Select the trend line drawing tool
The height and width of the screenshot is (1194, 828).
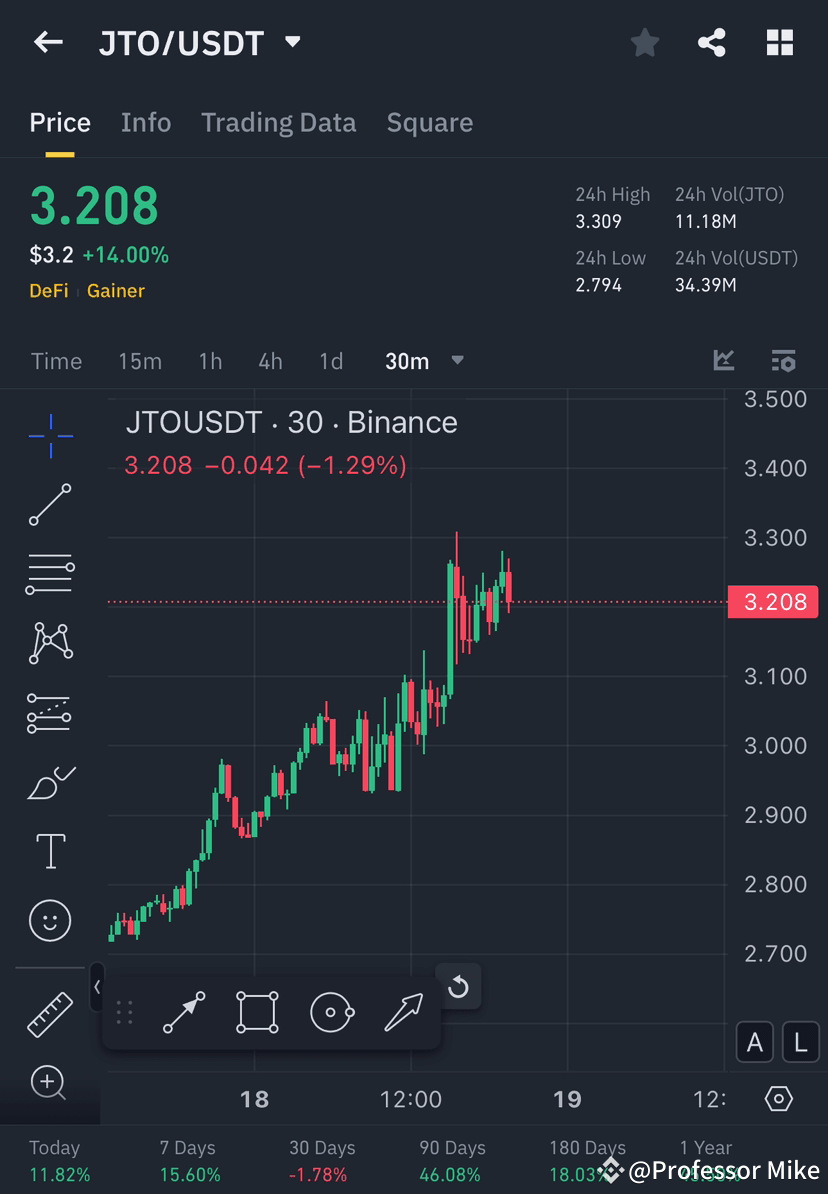click(50, 505)
